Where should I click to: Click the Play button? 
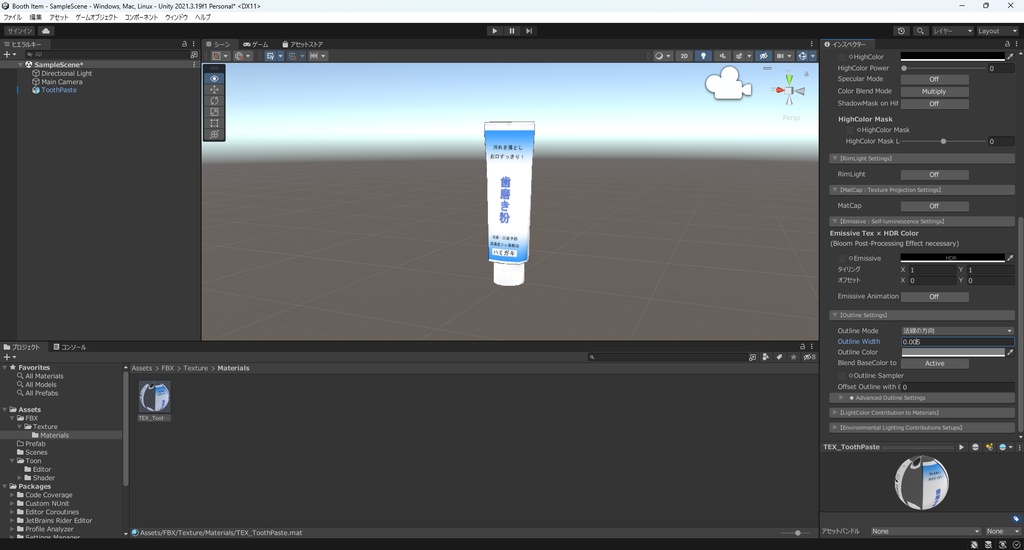[x=494, y=31]
